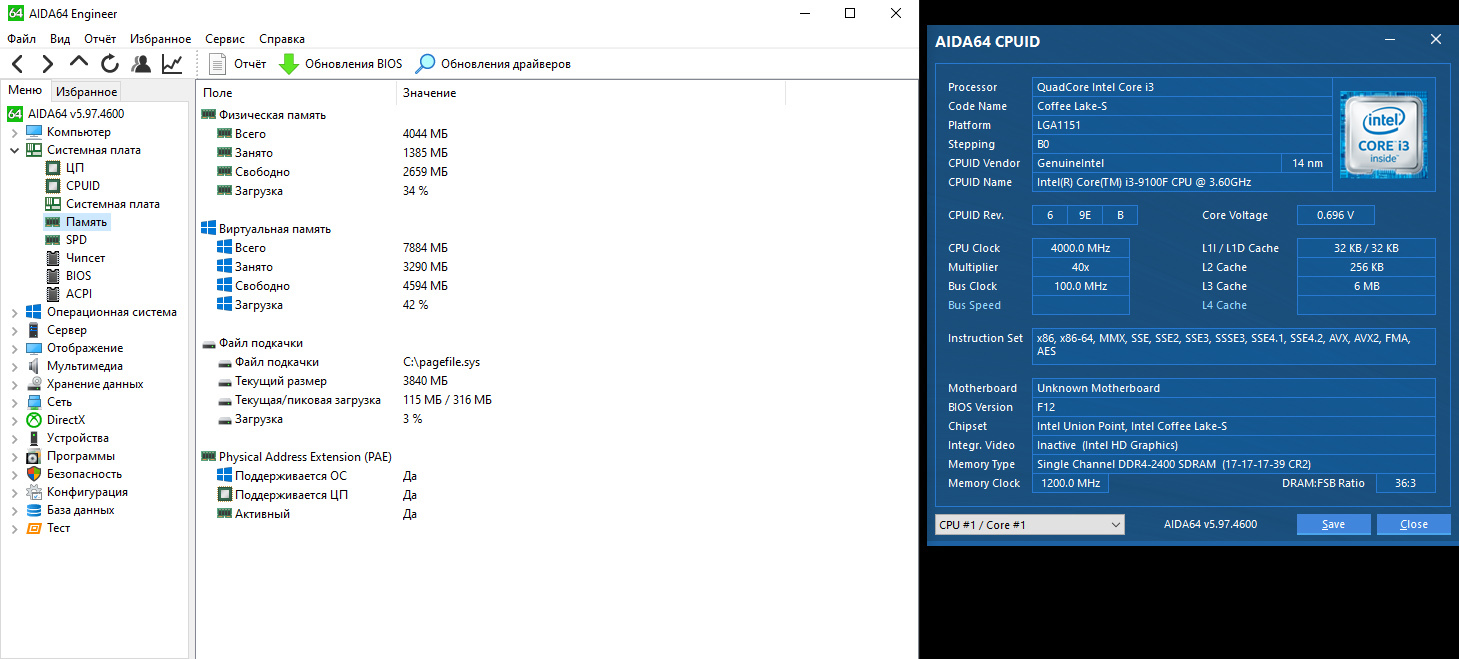Collapse the Системная плата tree node
The width and height of the screenshot is (1459, 659).
pyautogui.click(x=15, y=150)
